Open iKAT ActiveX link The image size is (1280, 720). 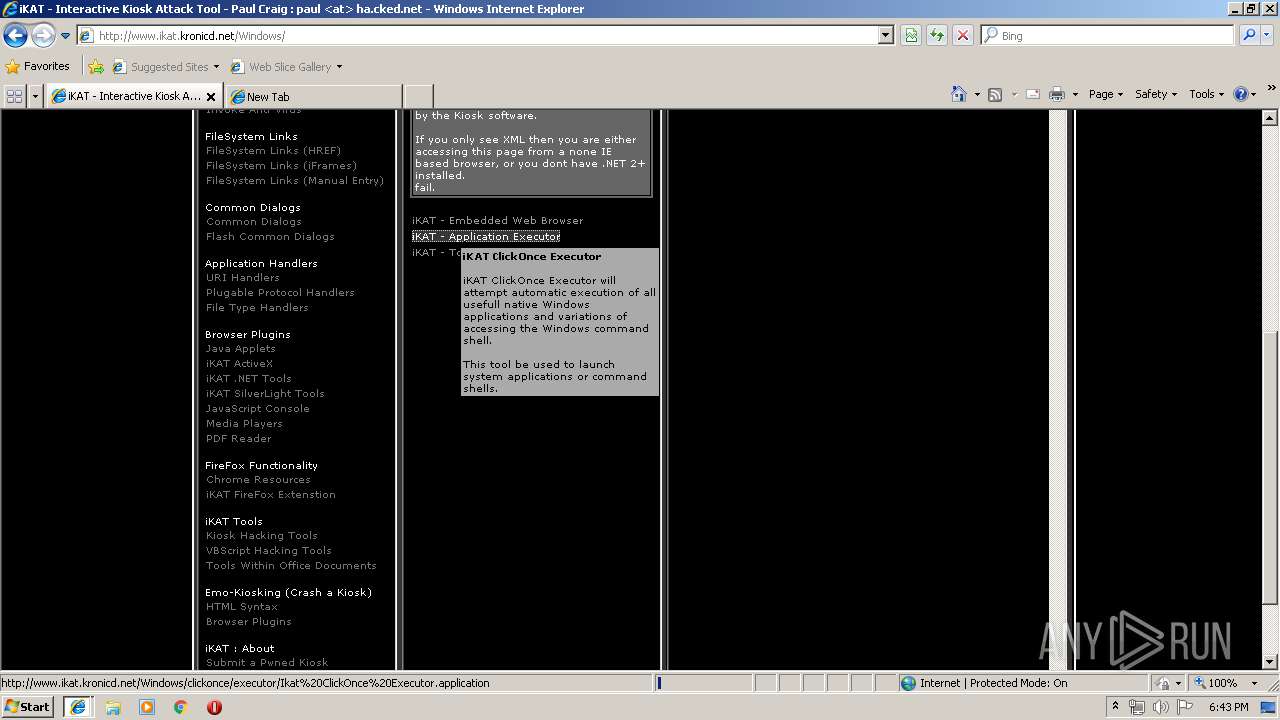[x=239, y=364]
